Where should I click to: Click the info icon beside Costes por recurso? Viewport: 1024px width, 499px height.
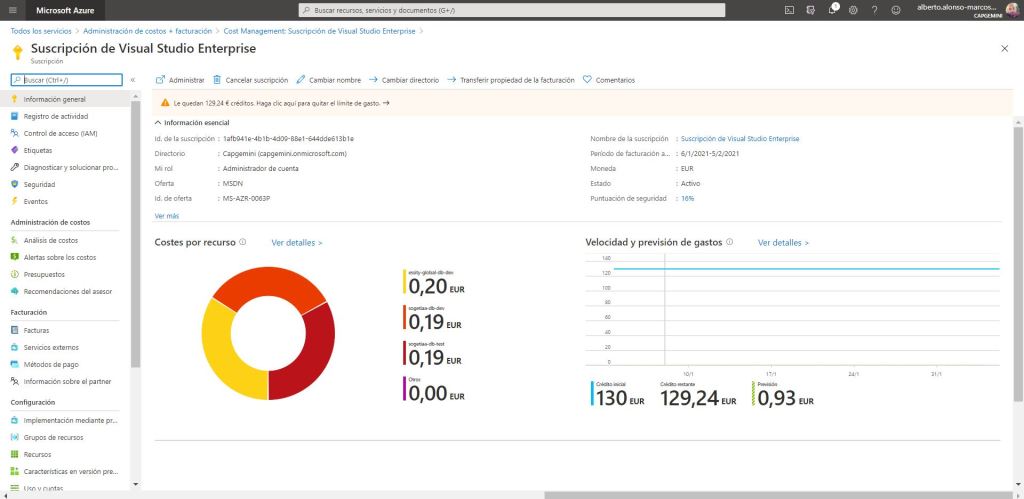(x=243, y=242)
